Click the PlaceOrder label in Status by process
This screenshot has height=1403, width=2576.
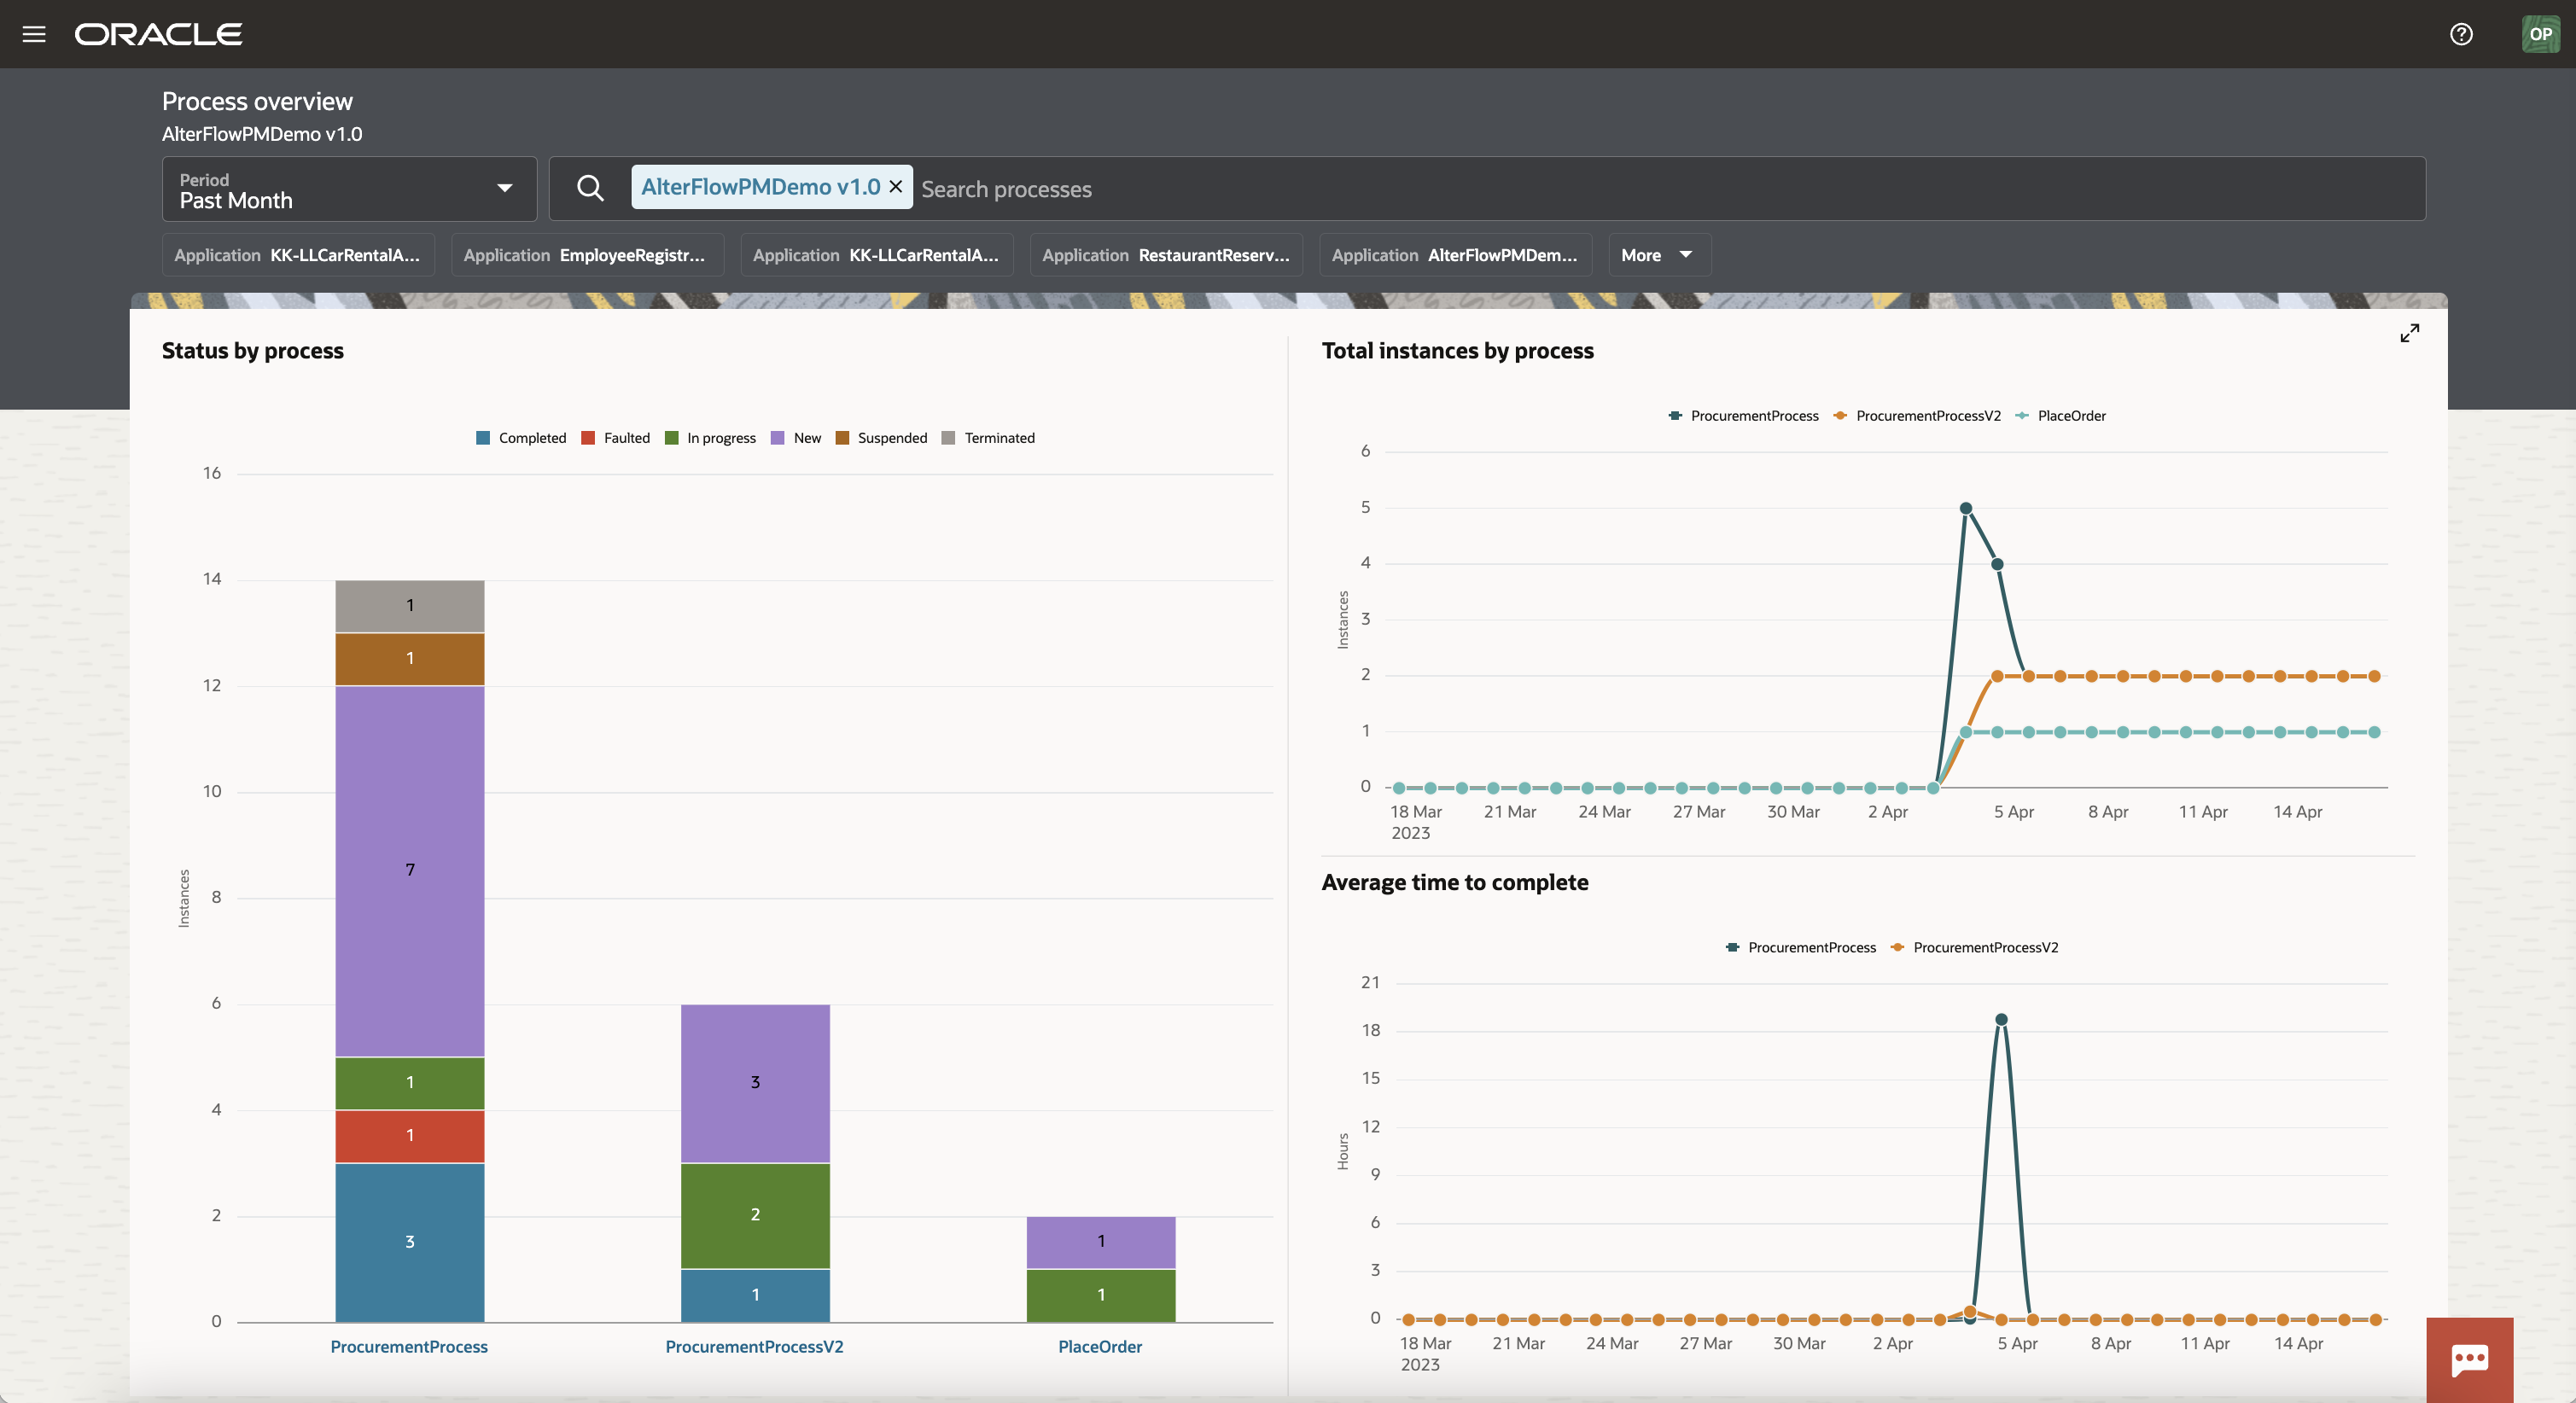(x=1100, y=1347)
